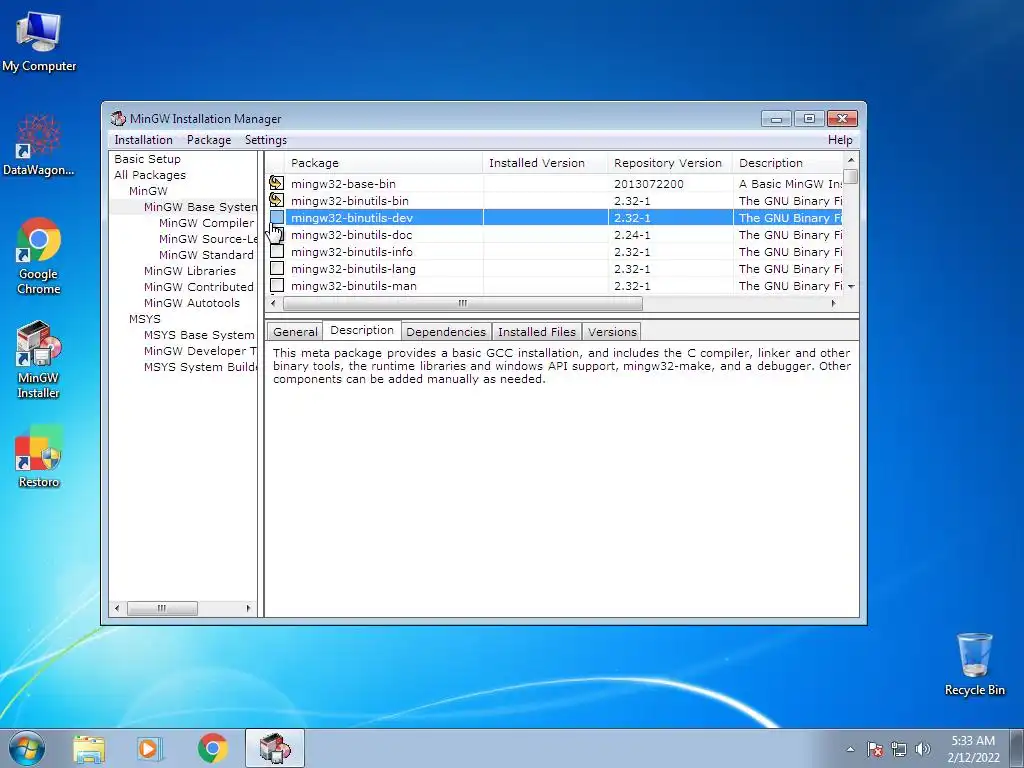This screenshot has width=1024, height=768.
Task: Open the Package menu
Action: click(209, 140)
